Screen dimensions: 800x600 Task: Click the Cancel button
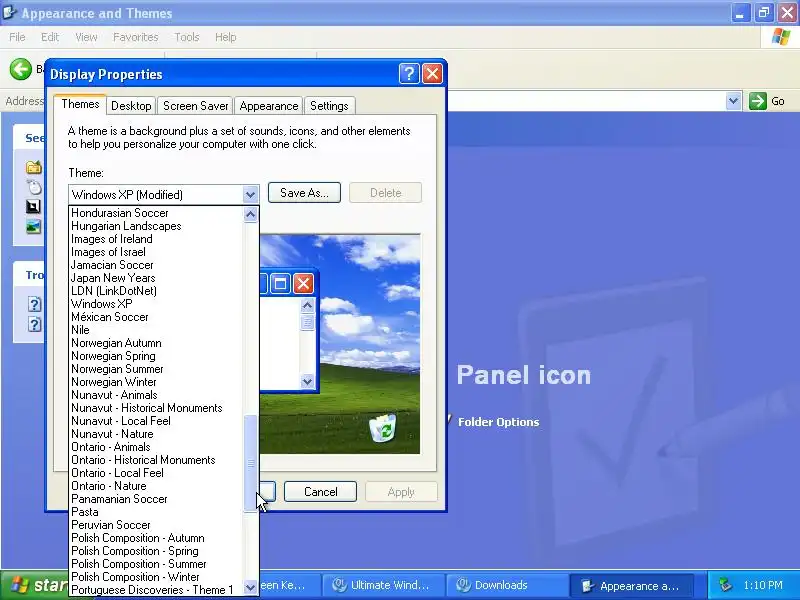click(320, 492)
